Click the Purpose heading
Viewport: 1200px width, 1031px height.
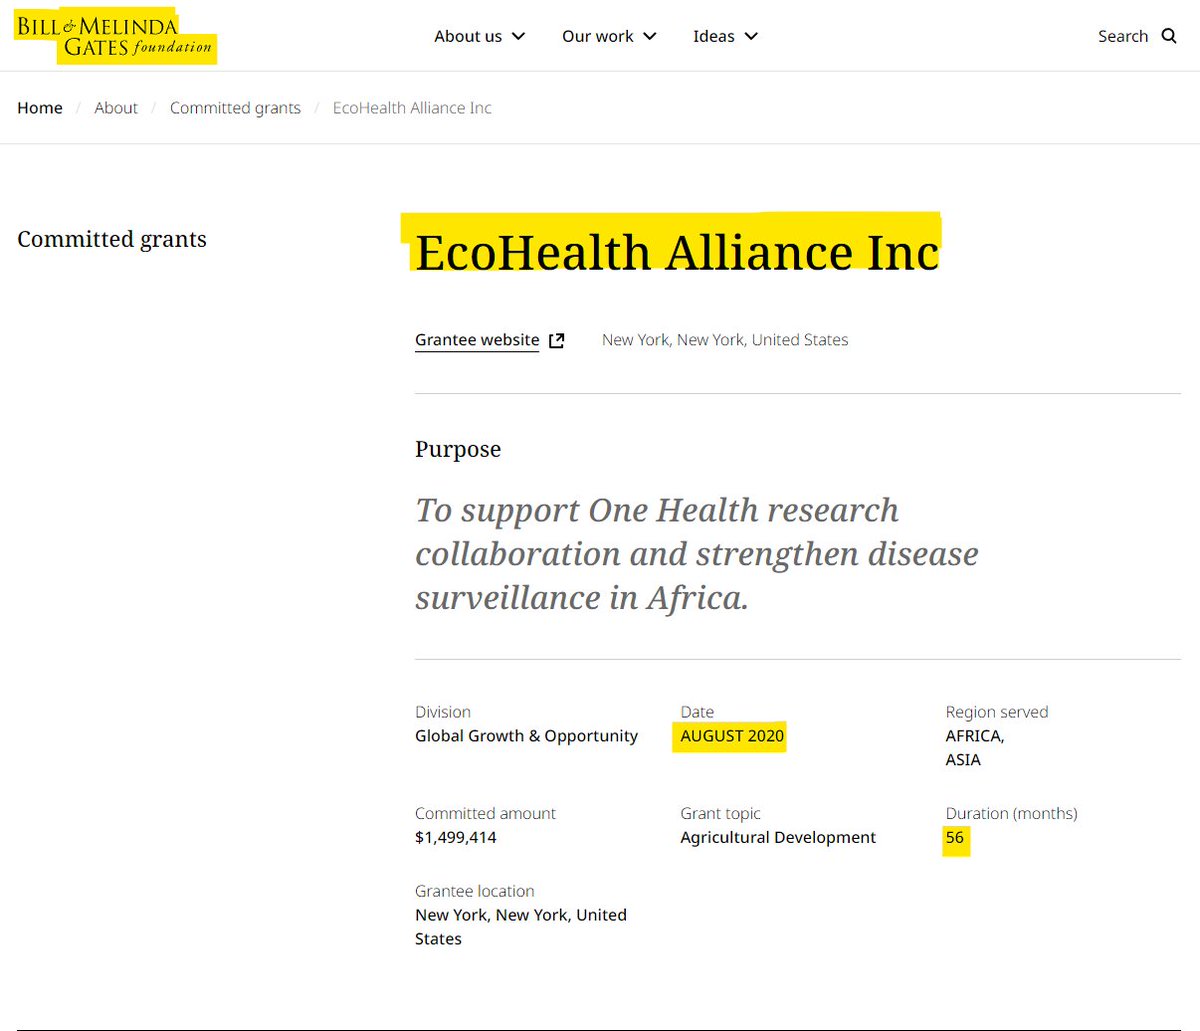tap(458, 449)
